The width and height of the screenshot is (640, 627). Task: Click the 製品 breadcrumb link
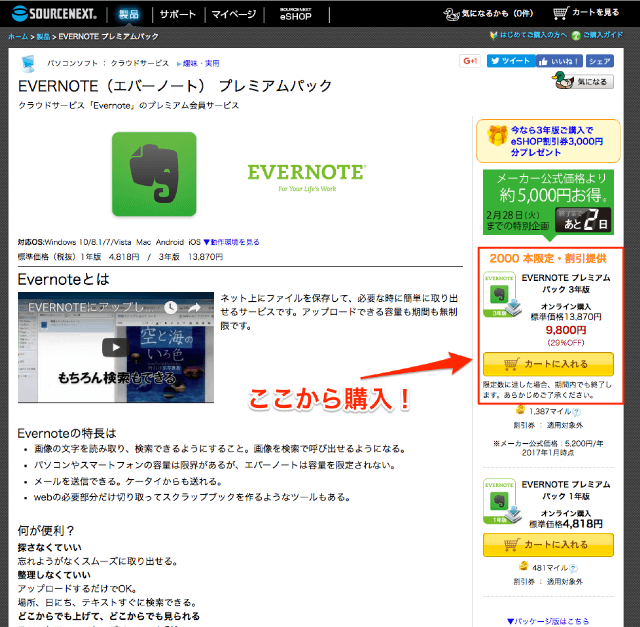click(43, 37)
